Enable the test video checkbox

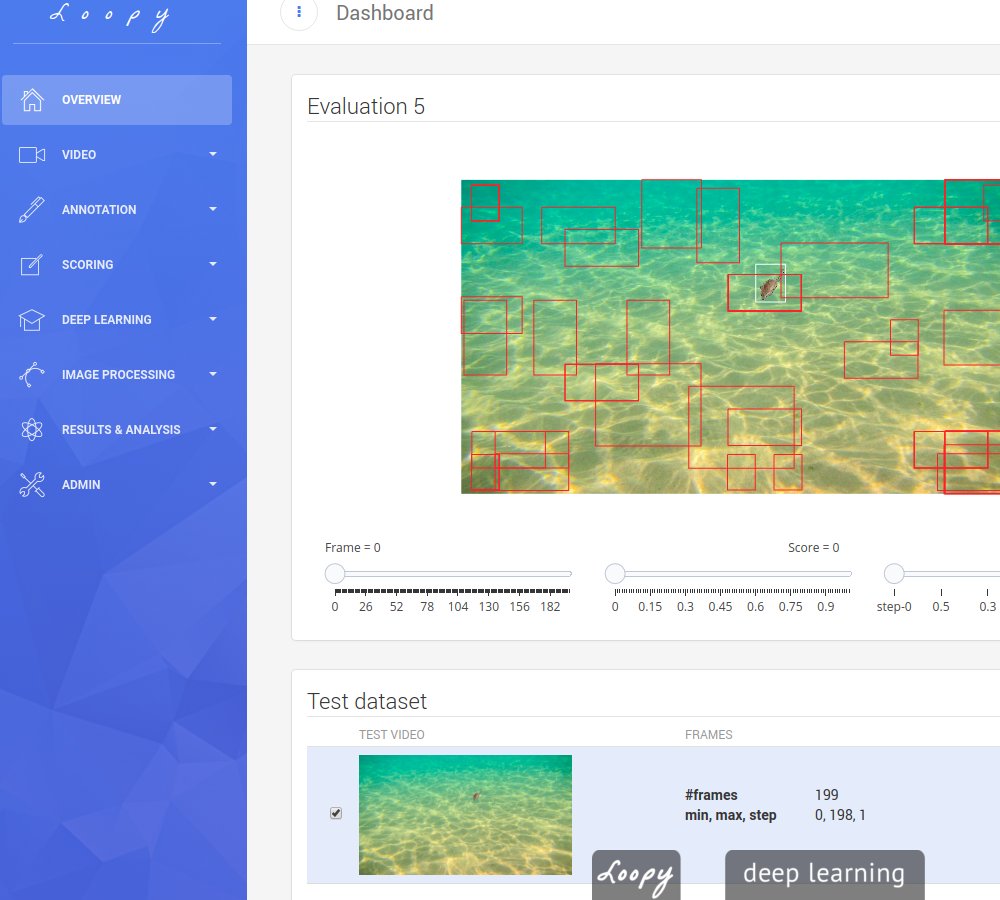coord(335,813)
